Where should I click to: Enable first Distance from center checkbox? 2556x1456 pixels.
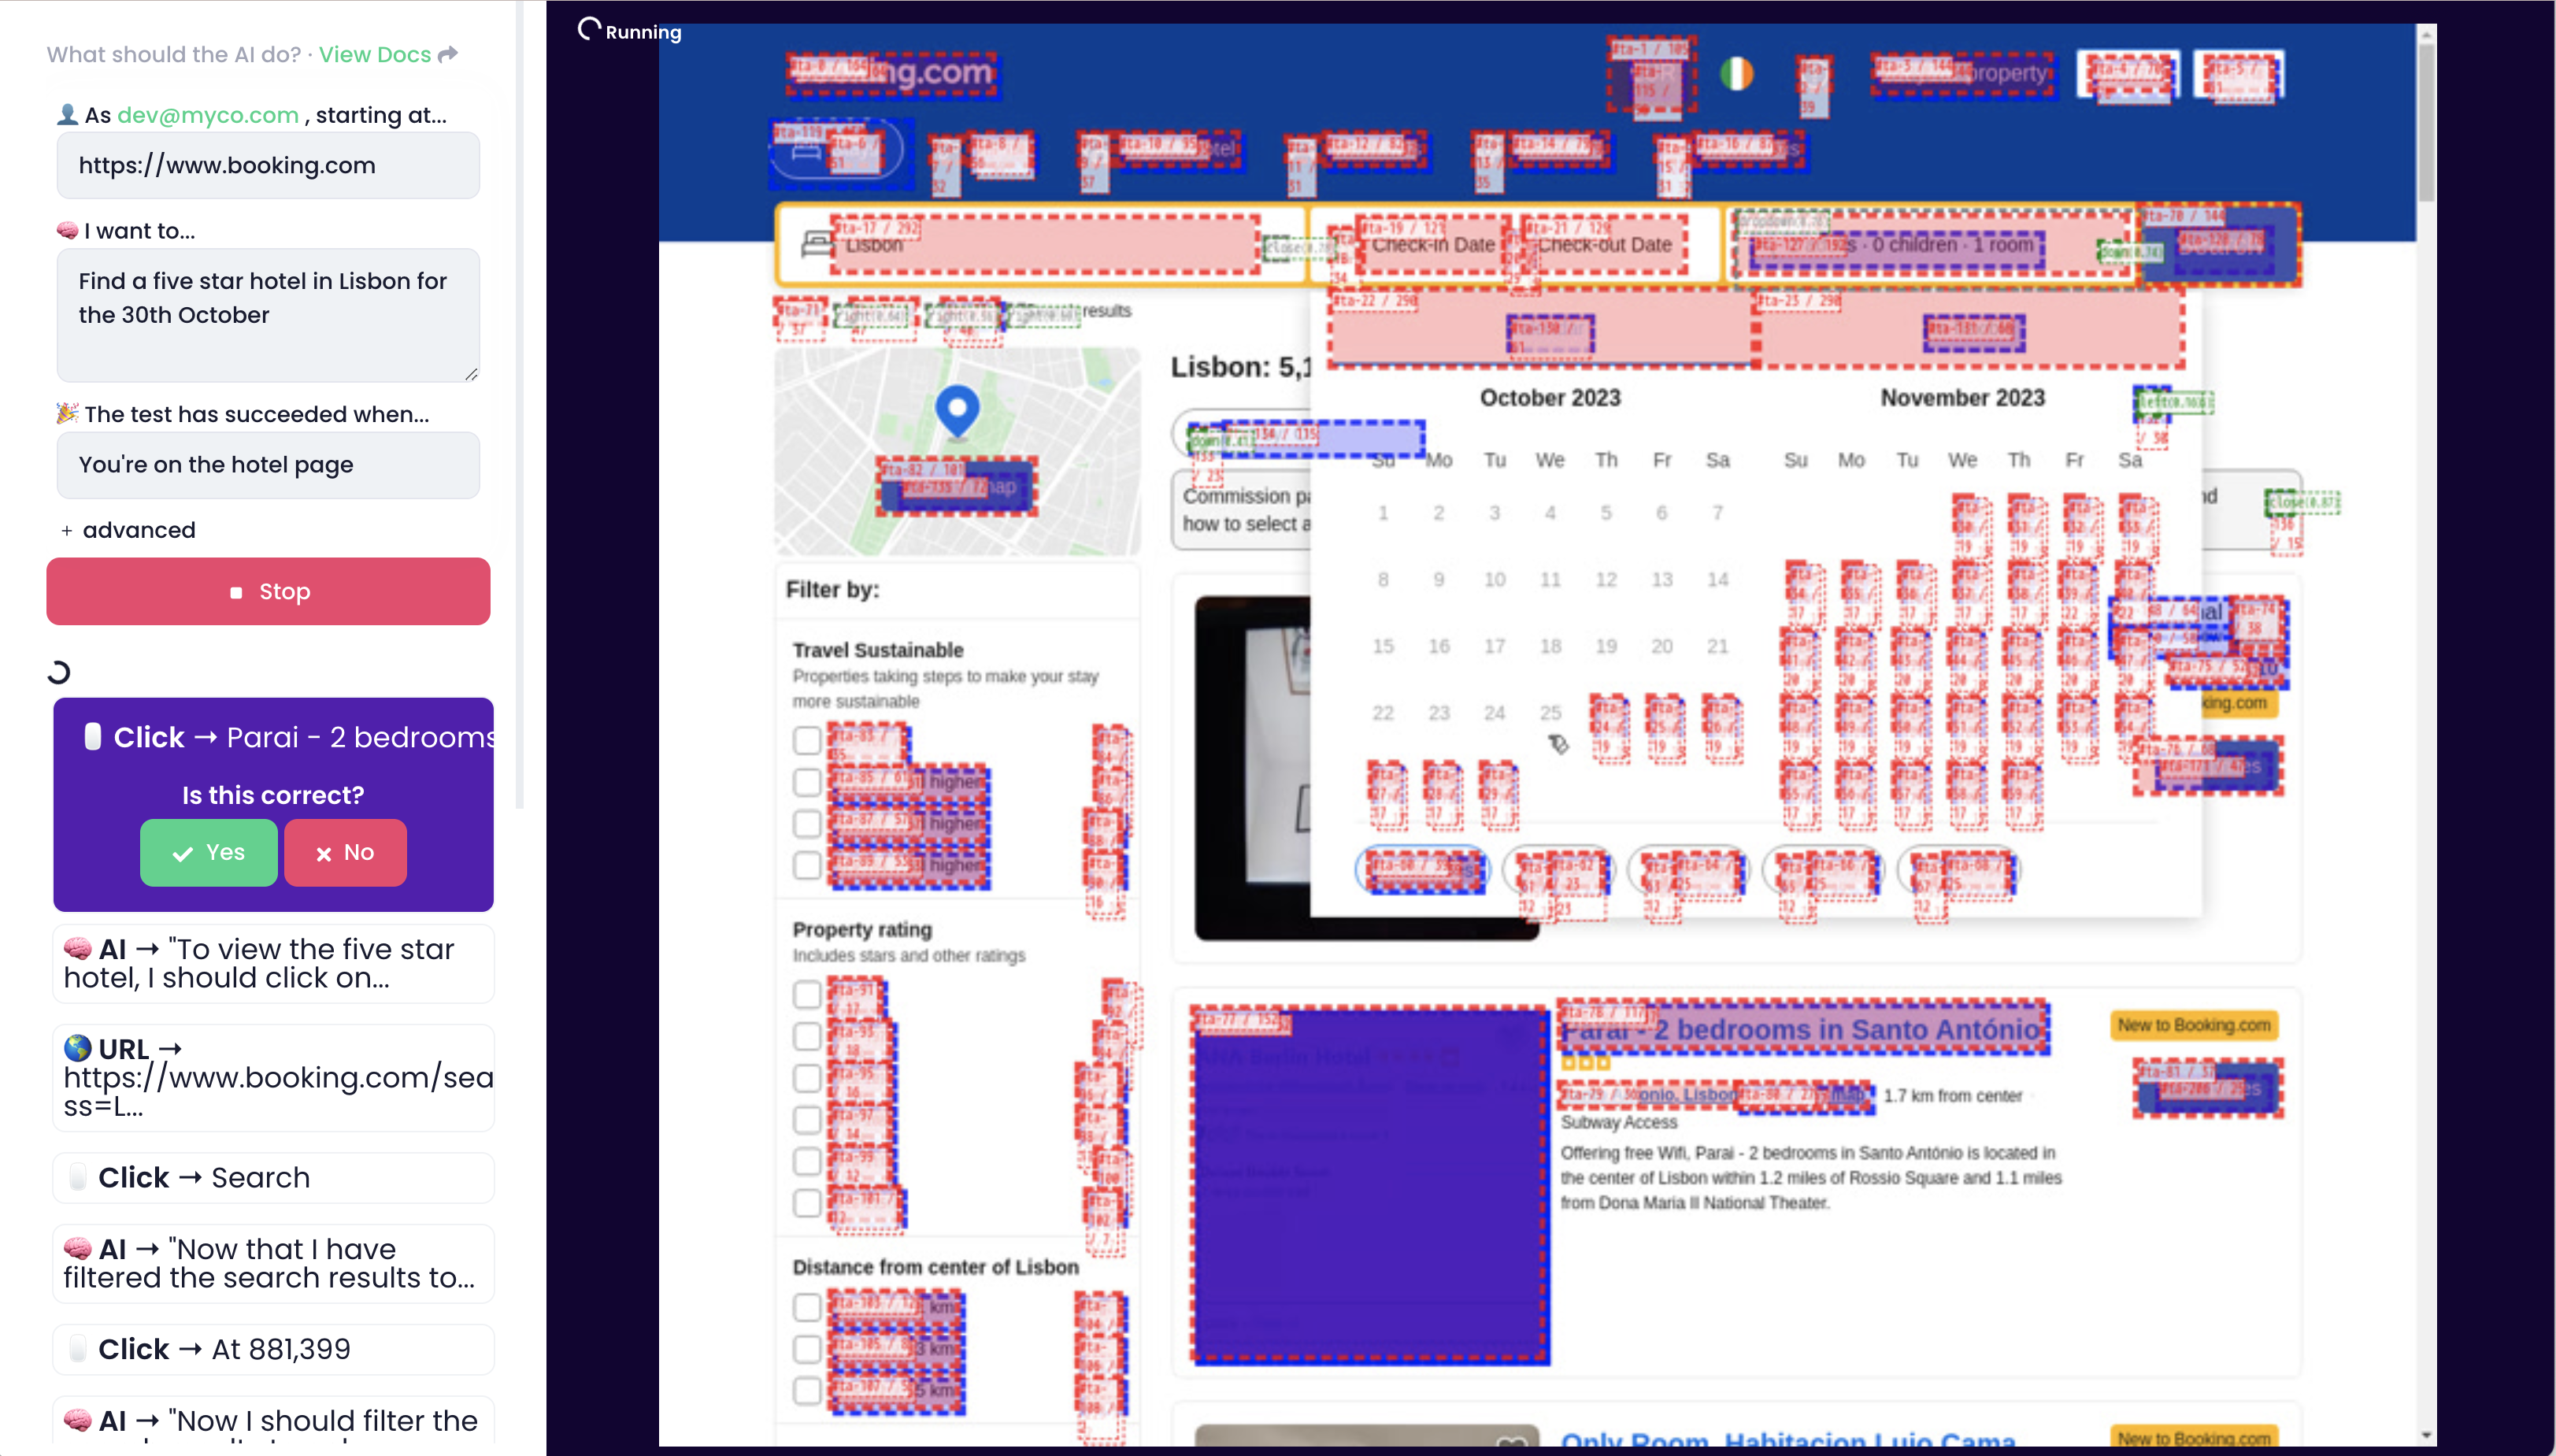807,1307
